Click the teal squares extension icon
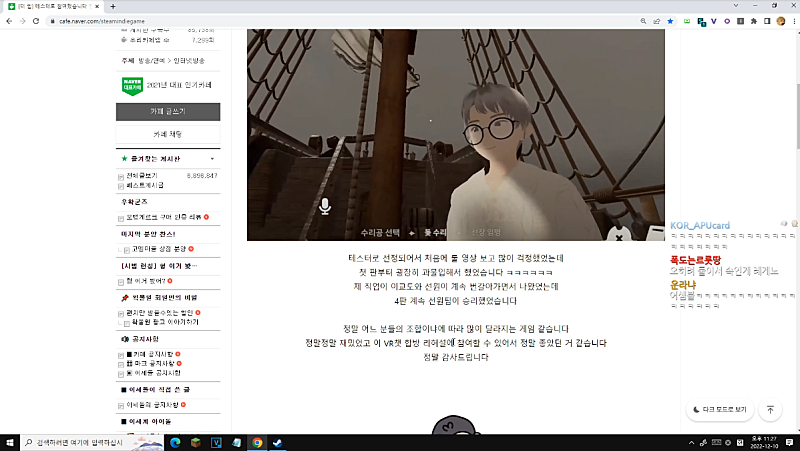The height and width of the screenshot is (451, 800). tap(702, 21)
